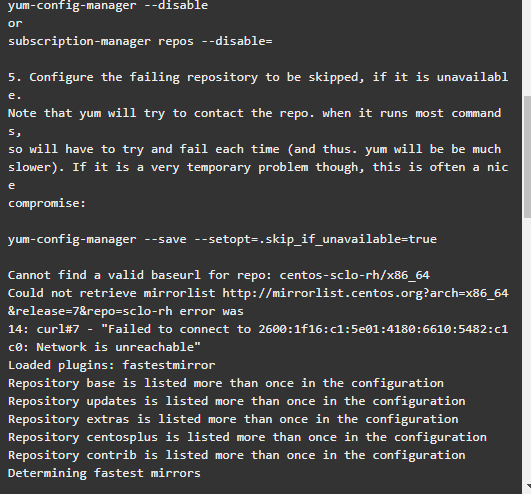The height and width of the screenshot is (494, 531).
Task: Click the 'Network is unreachable' error text
Action: click(x=118, y=347)
